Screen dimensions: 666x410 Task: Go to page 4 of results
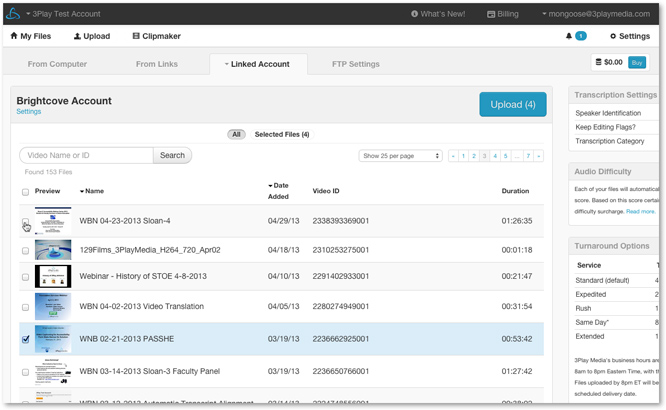tap(495, 156)
